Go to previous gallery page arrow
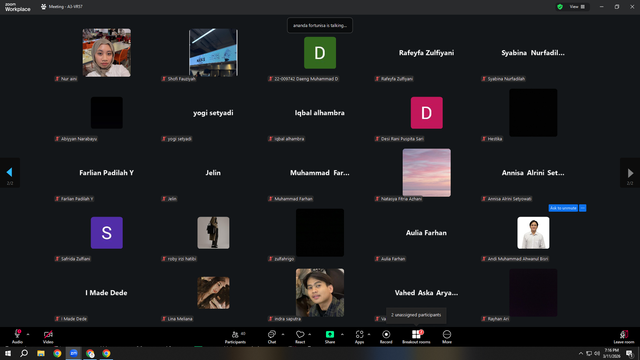 (x=10, y=173)
